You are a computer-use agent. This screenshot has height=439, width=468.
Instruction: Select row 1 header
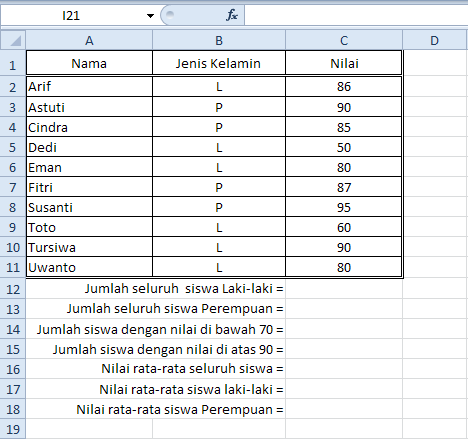tap(13, 64)
